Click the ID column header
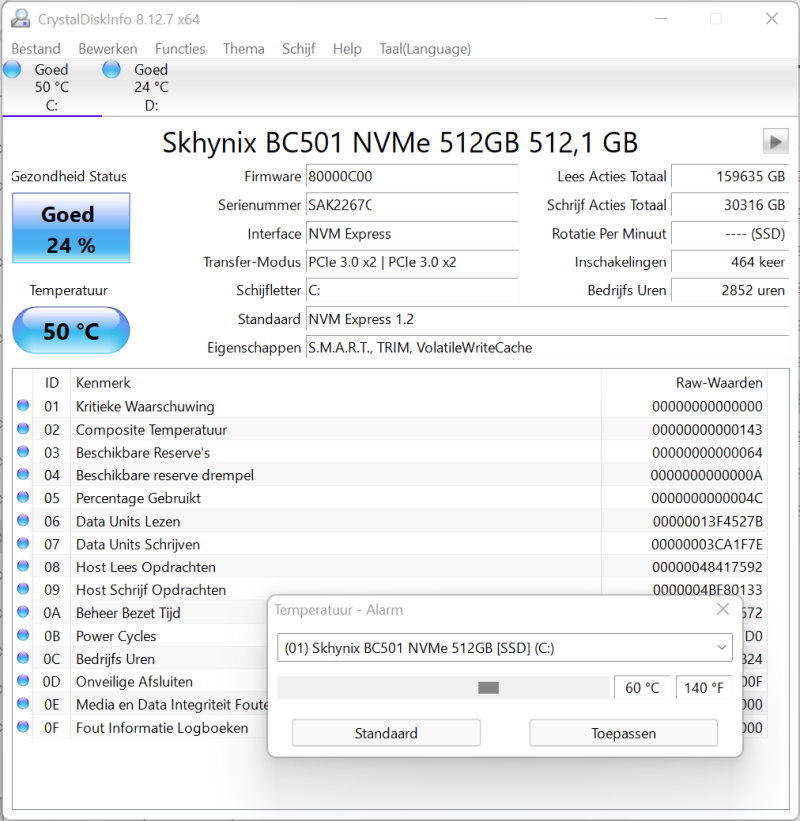Screen dimensions: 800x821 coord(51,383)
